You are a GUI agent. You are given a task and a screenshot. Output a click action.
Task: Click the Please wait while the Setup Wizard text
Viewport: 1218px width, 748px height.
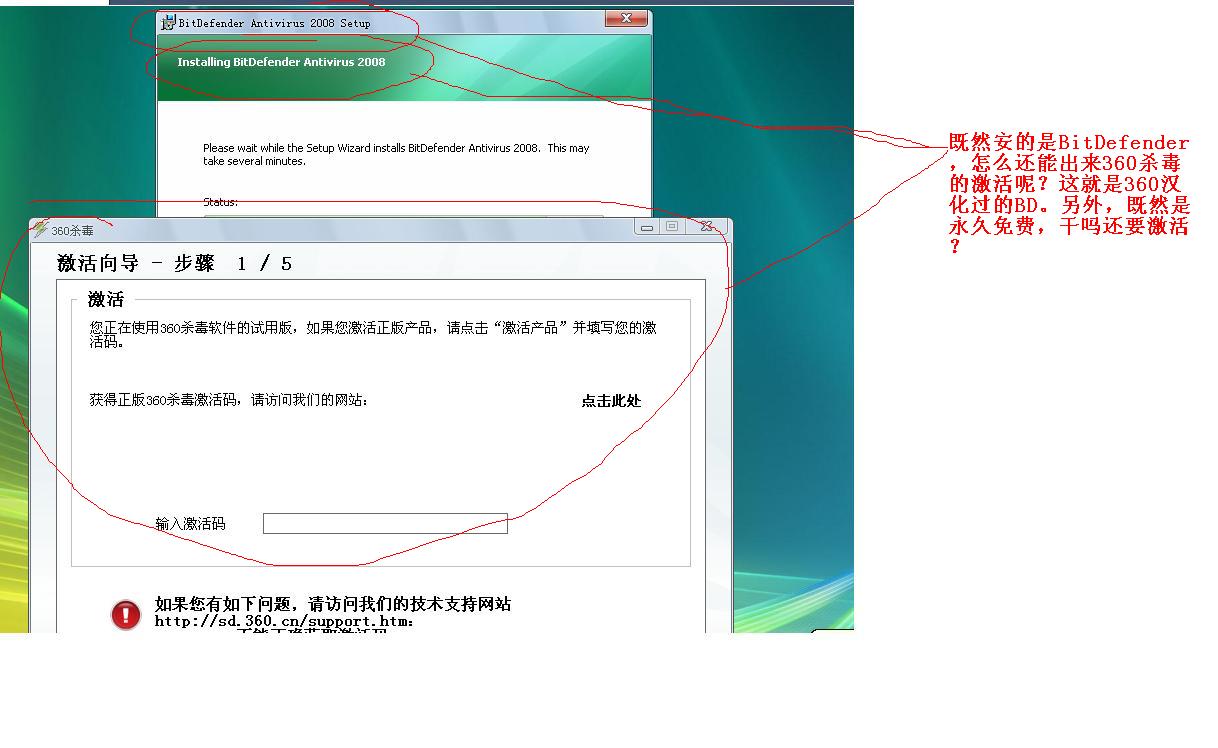396,154
